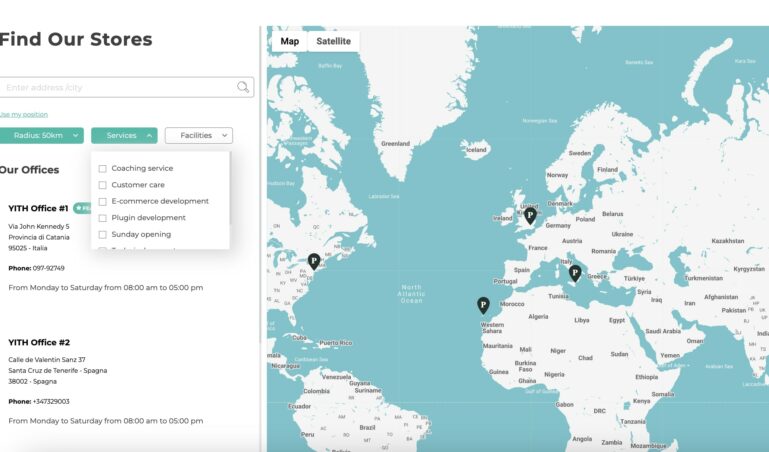769x452 pixels.
Task: Toggle the Sunday opening checkbox
Action: [x=103, y=235]
